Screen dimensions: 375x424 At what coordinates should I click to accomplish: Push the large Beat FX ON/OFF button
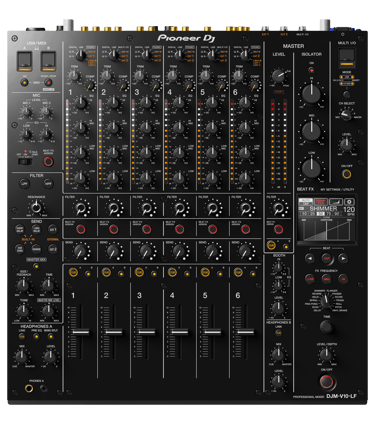coord(327,382)
